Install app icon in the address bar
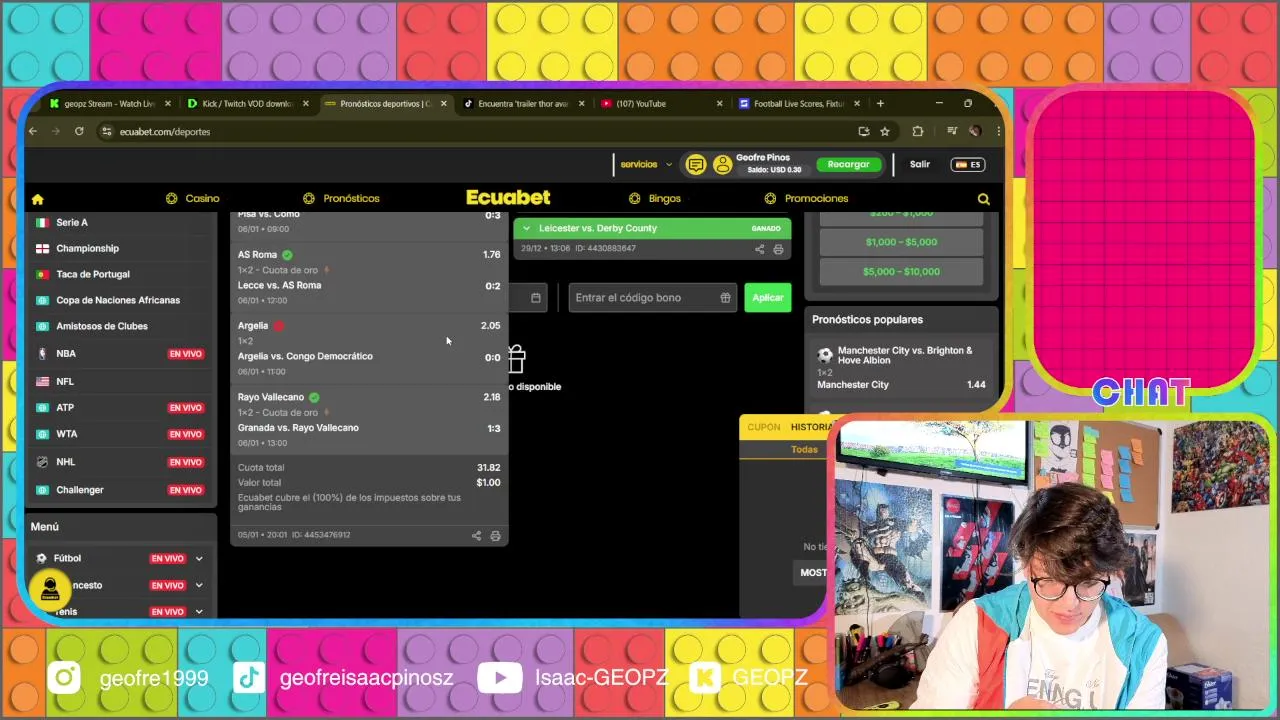The height and width of the screenshot is (720, 1280). [x=864, y=131]
